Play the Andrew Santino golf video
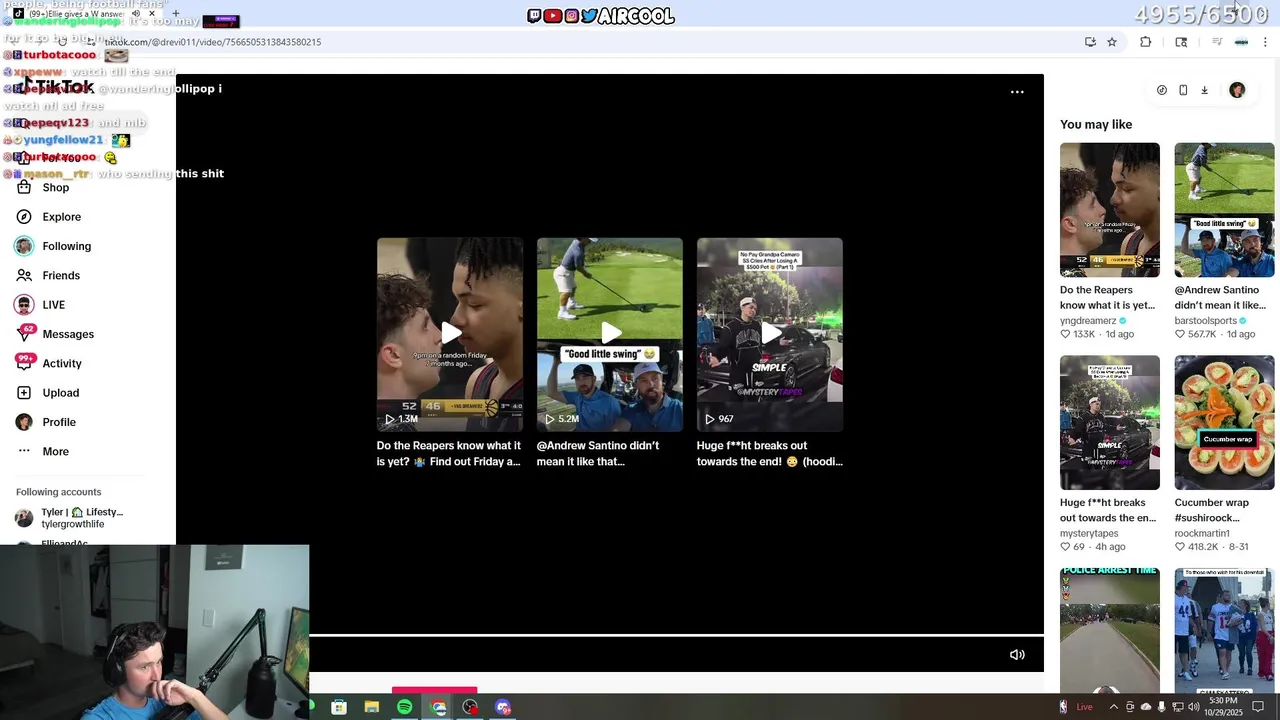Image resolution: width=1280 pixels, height=720 pixels. [610, 334]
